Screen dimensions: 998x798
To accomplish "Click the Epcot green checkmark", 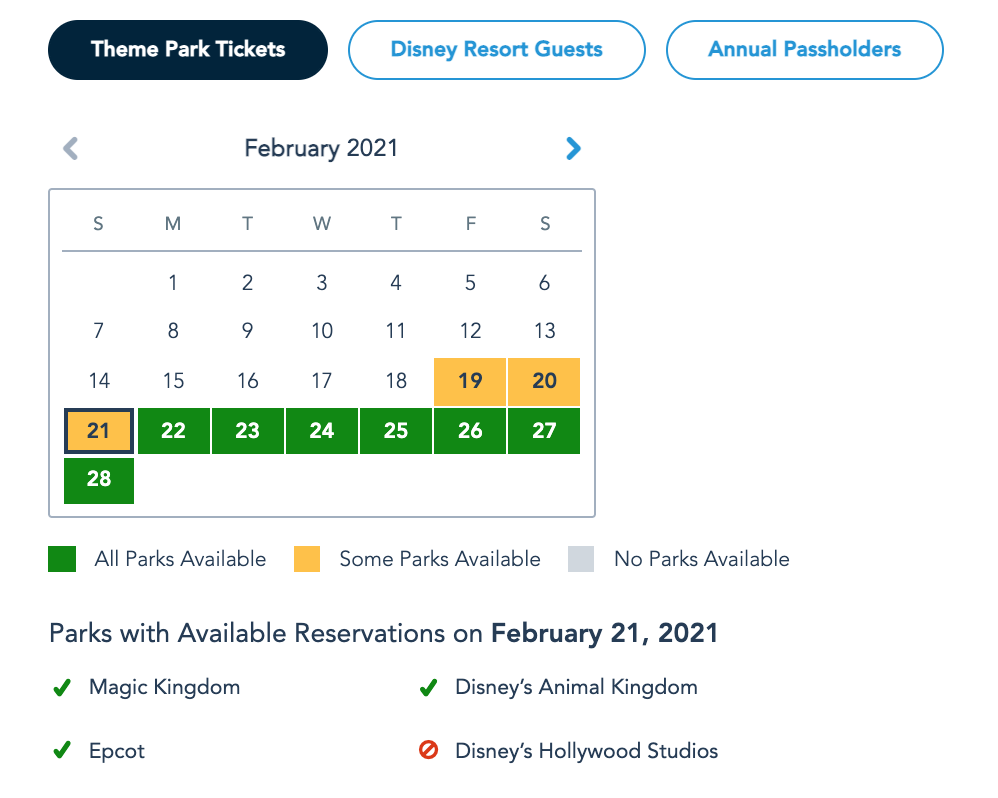I will 62,751.
